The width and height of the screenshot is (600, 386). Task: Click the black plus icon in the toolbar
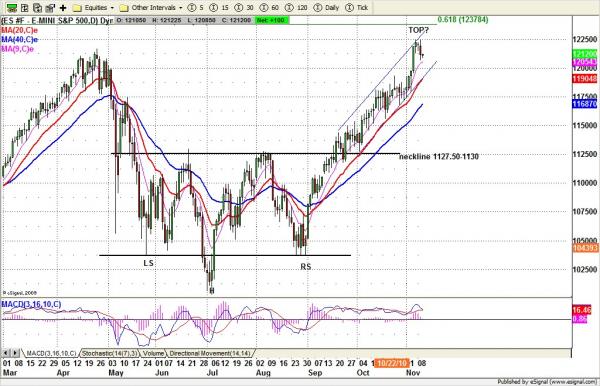63,8
